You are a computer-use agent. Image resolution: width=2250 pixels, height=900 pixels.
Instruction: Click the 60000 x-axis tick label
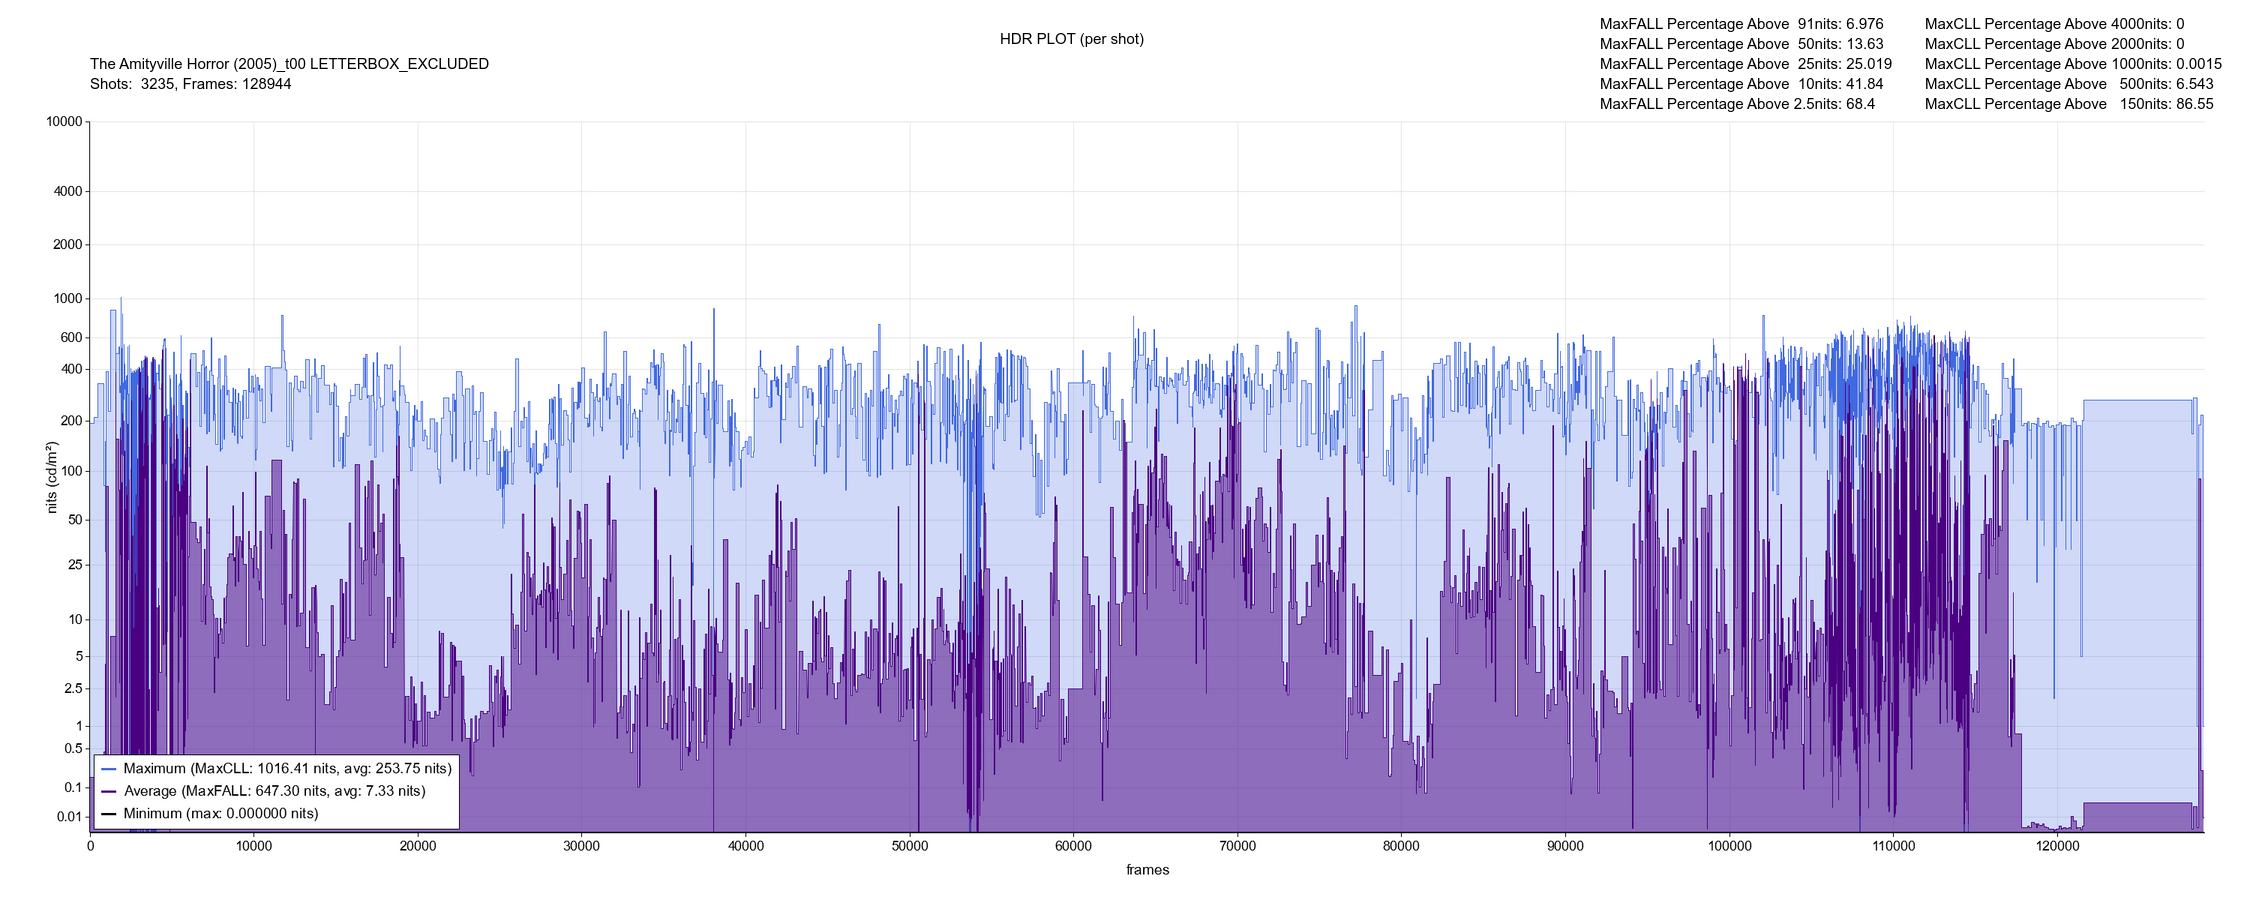pyautogui.click(x=1073, y=847)
